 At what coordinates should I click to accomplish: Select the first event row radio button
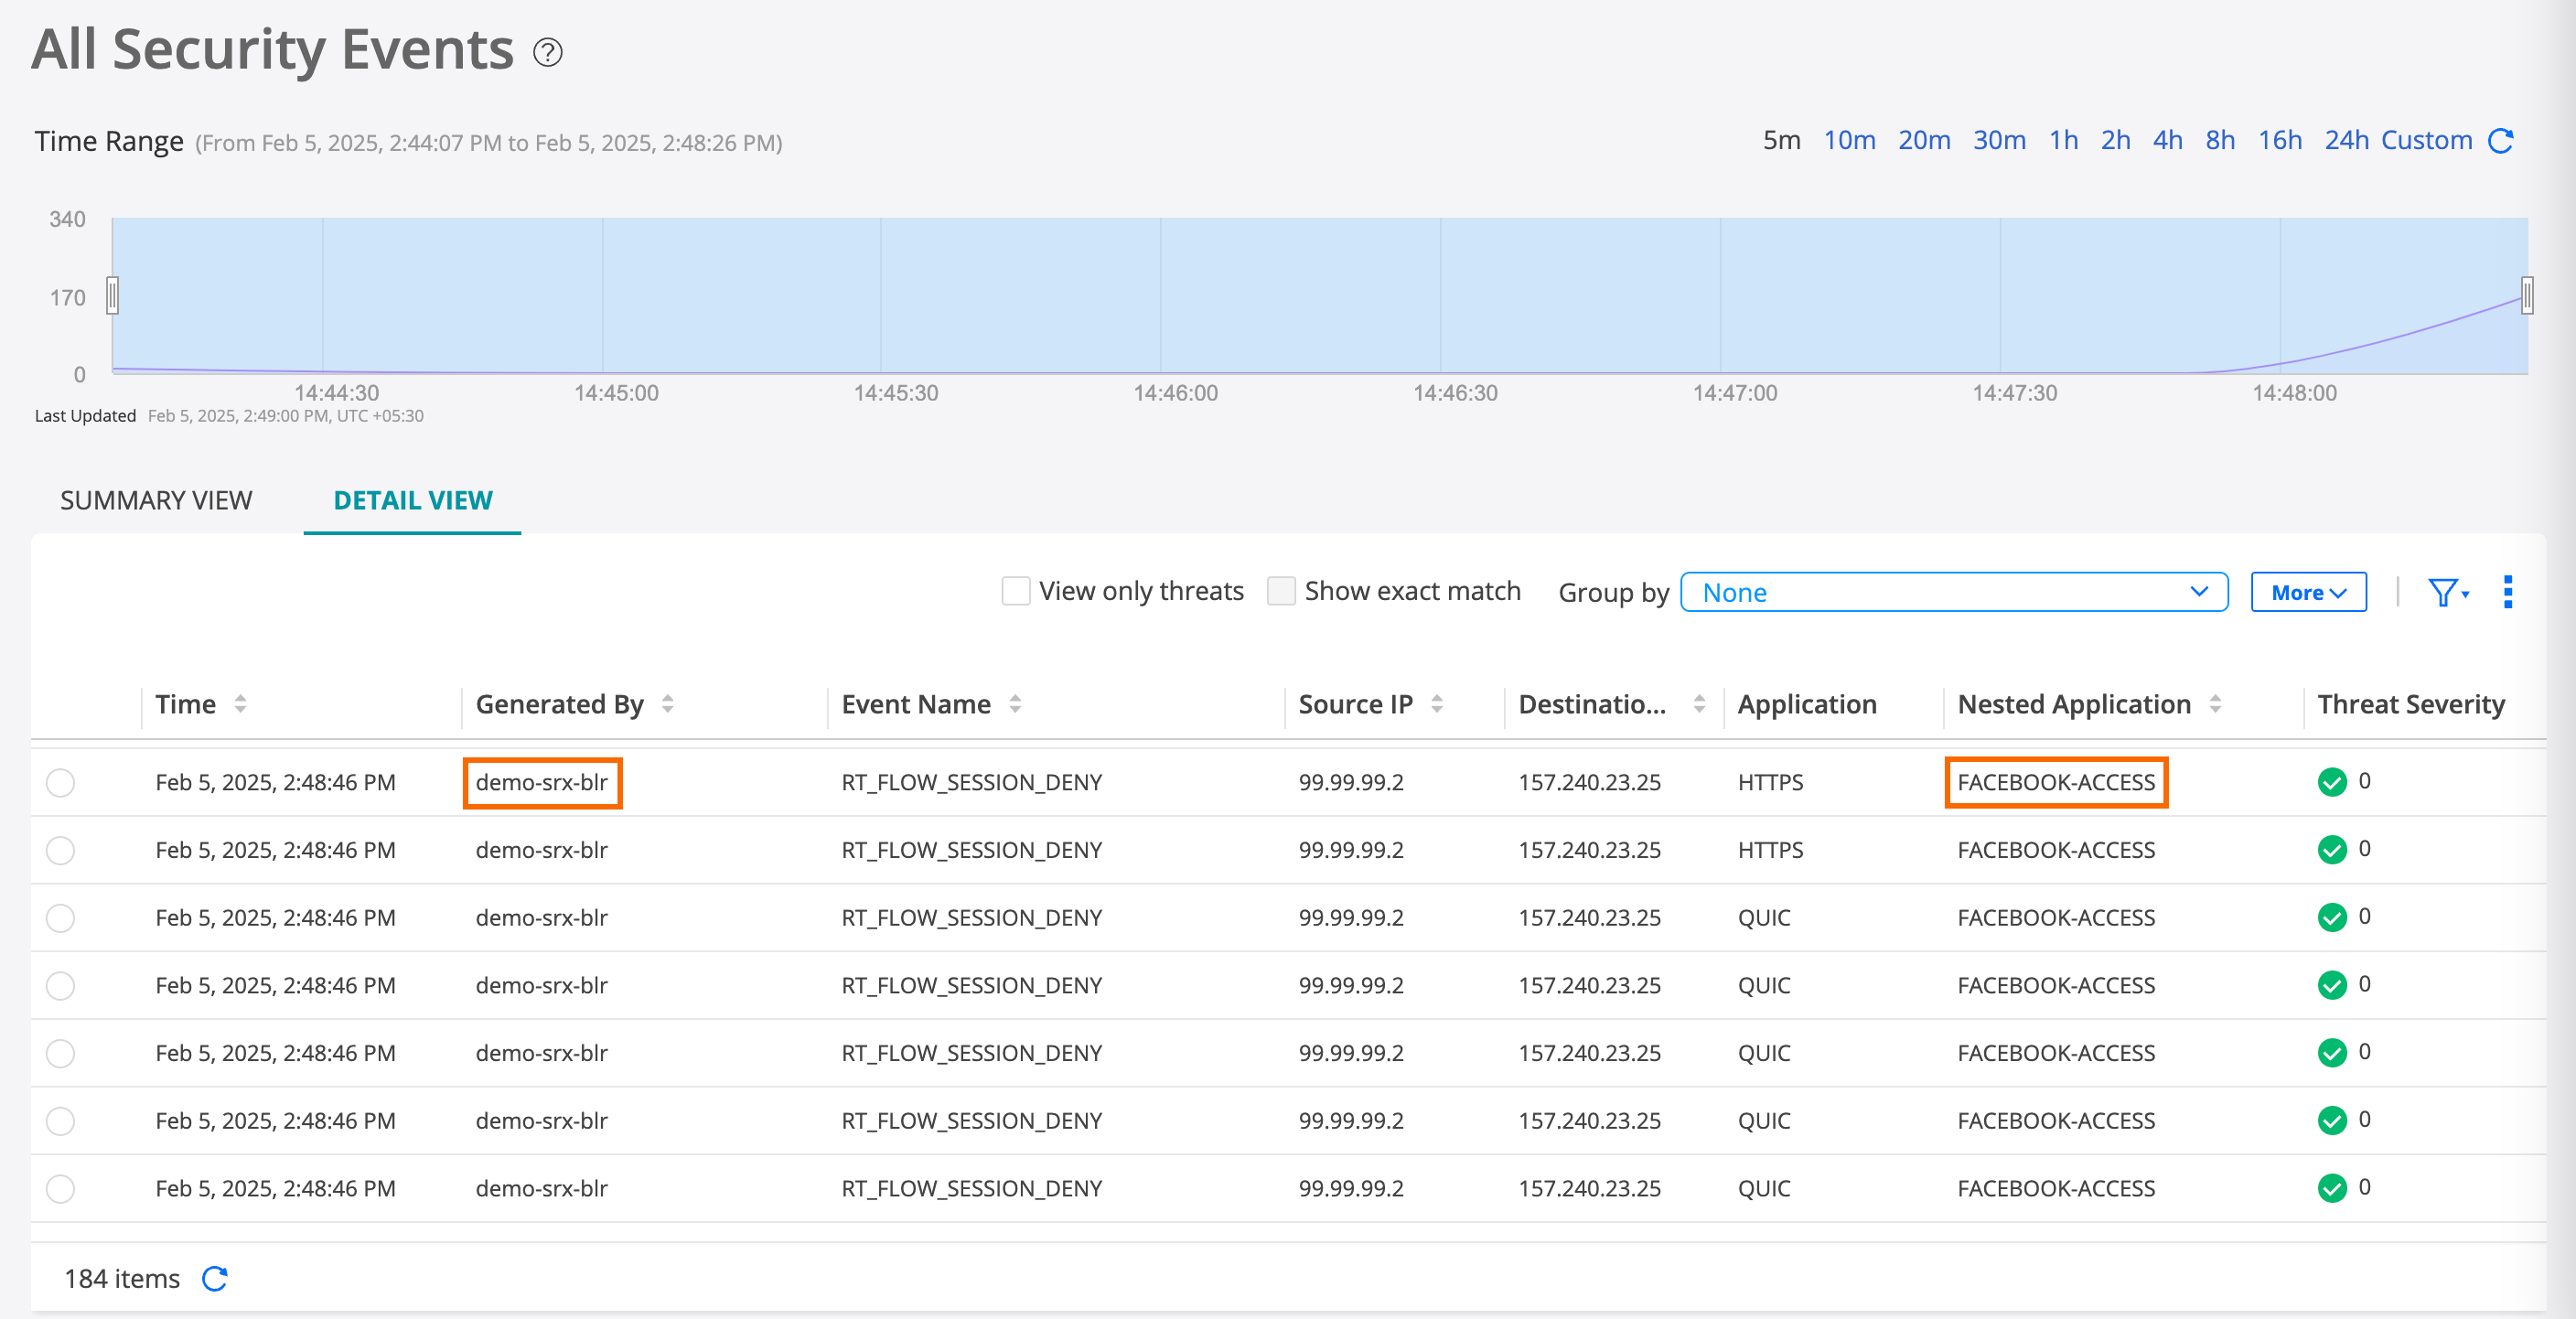click(x=61, y=782)
